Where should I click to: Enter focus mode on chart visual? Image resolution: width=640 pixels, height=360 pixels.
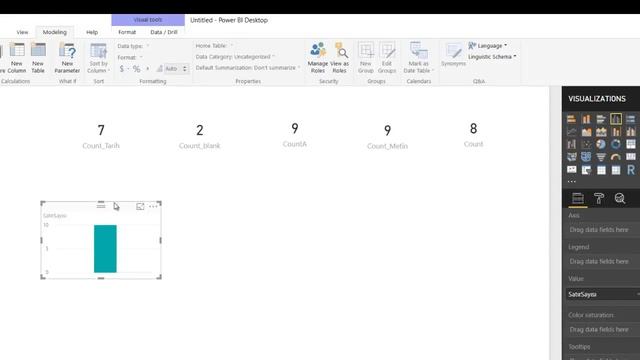140,207
